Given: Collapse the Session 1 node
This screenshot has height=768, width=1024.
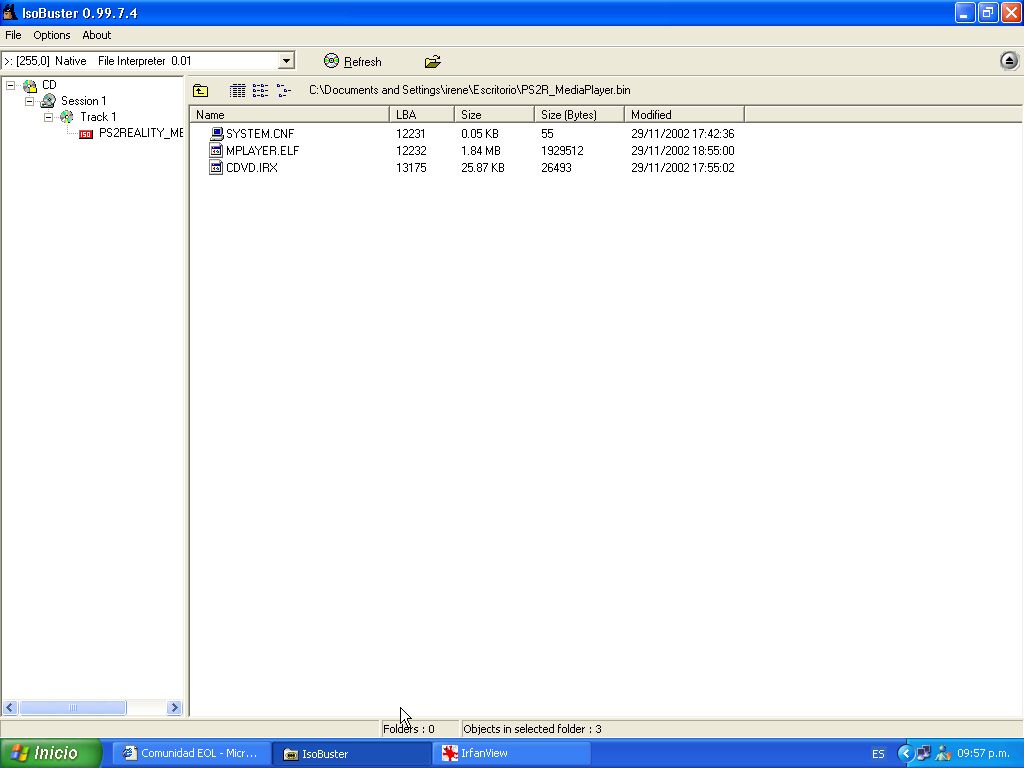Looking at the screenshot, I should pyautogui.click(x=29, y=101).
